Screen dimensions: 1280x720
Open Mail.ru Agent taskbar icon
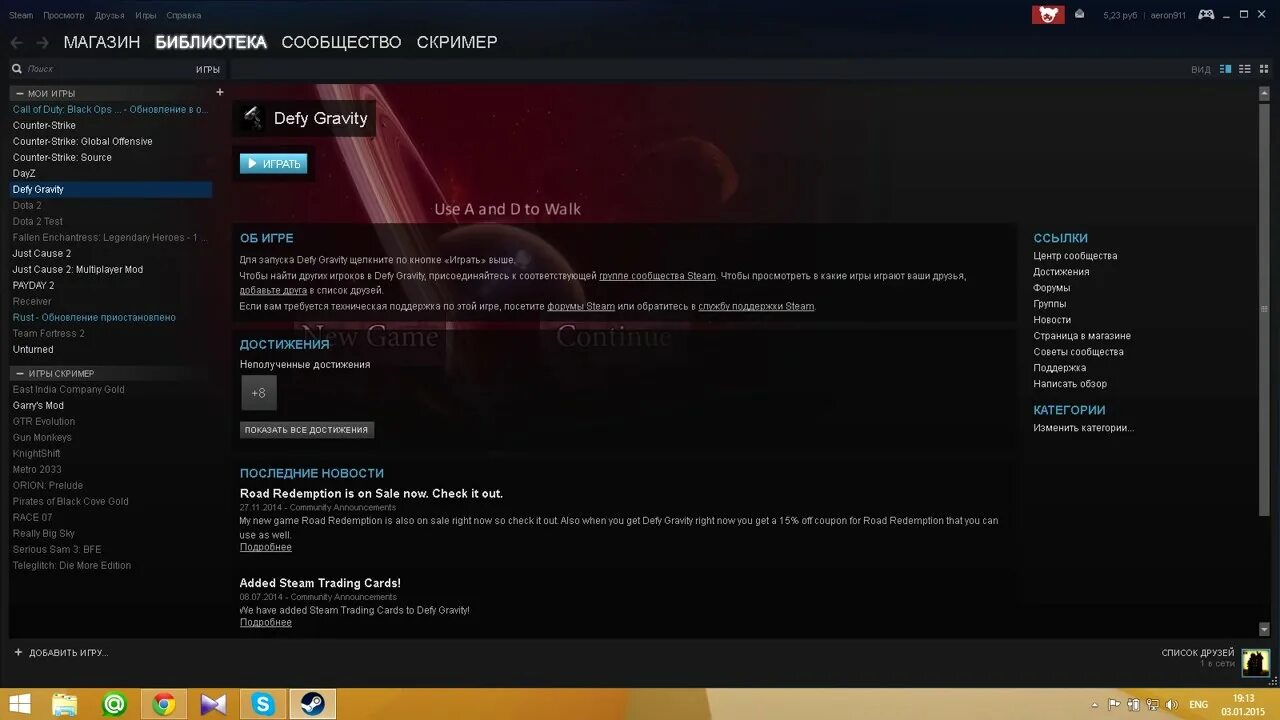coord(115,704)
